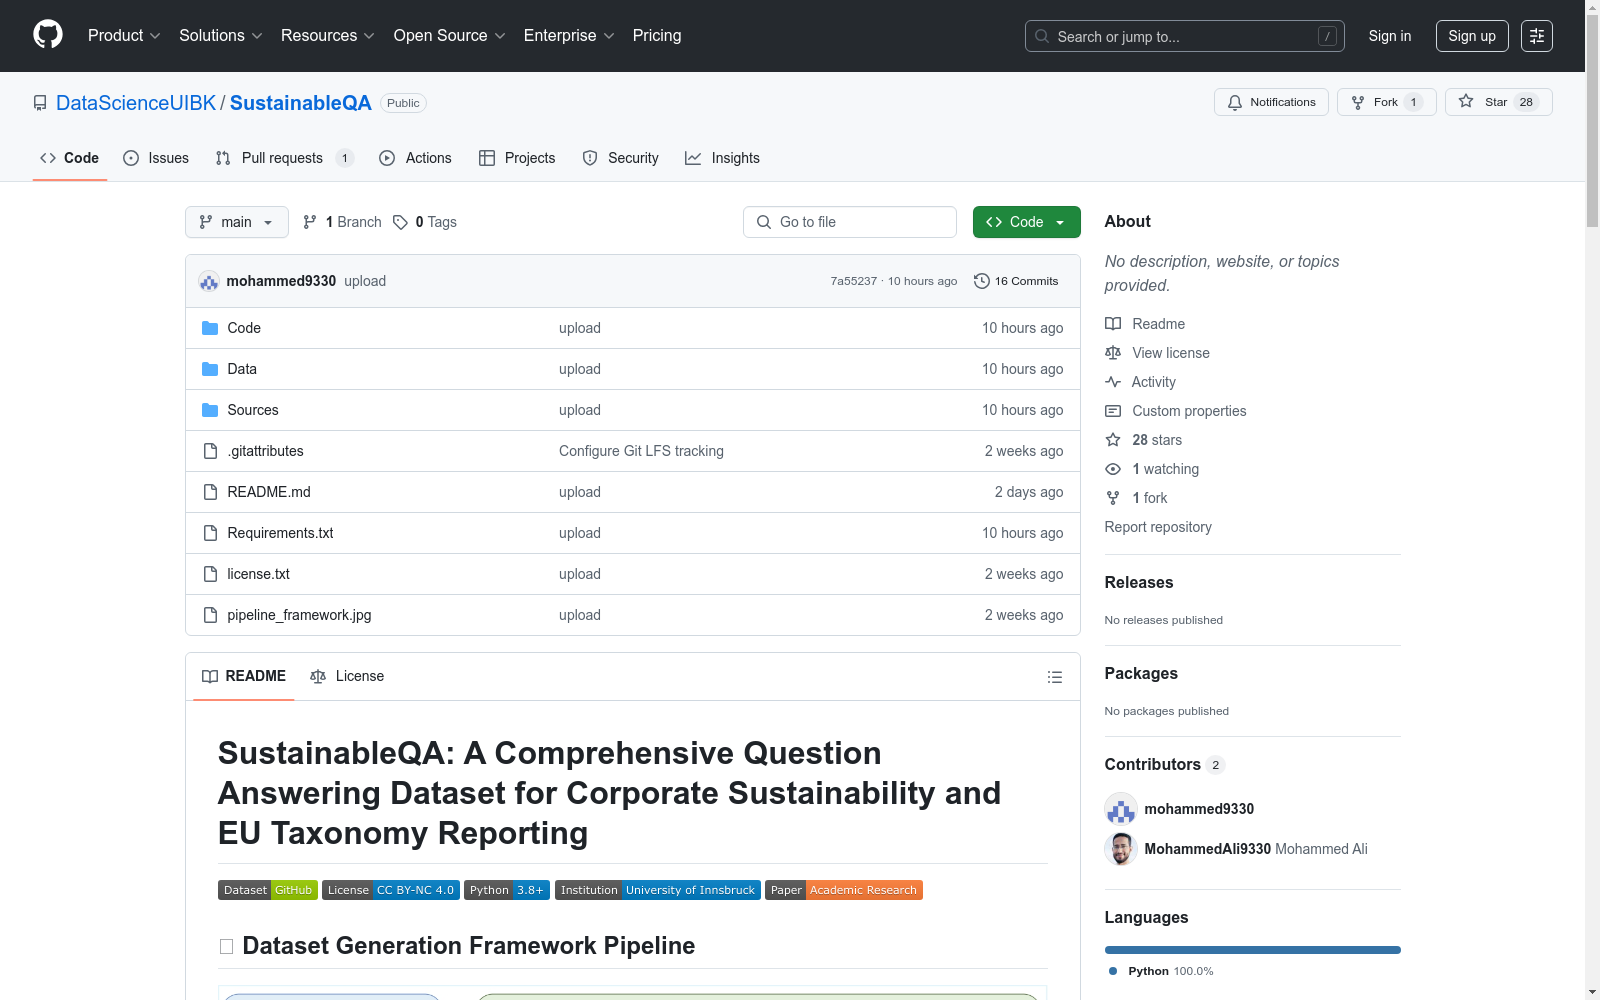Click the GitHub logo home icon
This screenshot has height=1000, width=1600.
pos(48,35)
